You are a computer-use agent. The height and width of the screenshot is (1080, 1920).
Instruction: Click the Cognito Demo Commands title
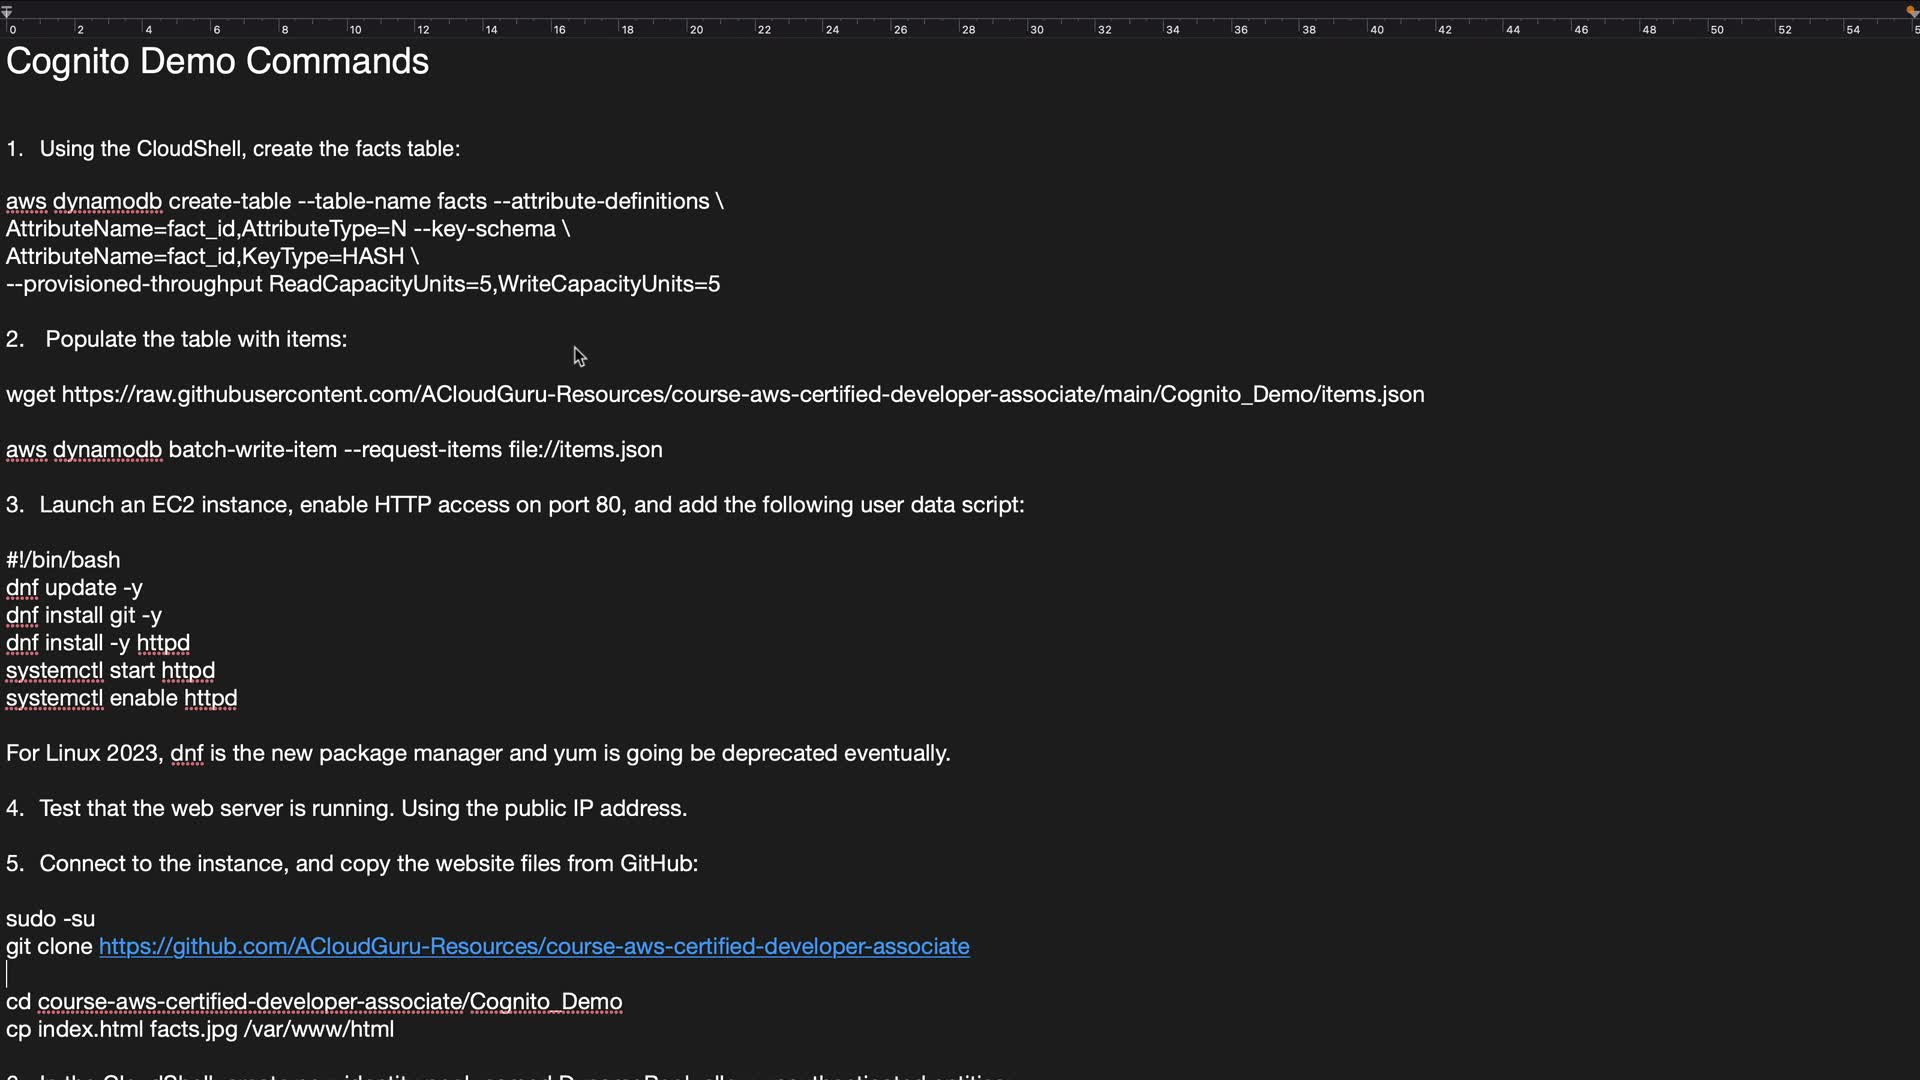pyautogui.click(x=217, y=62)
